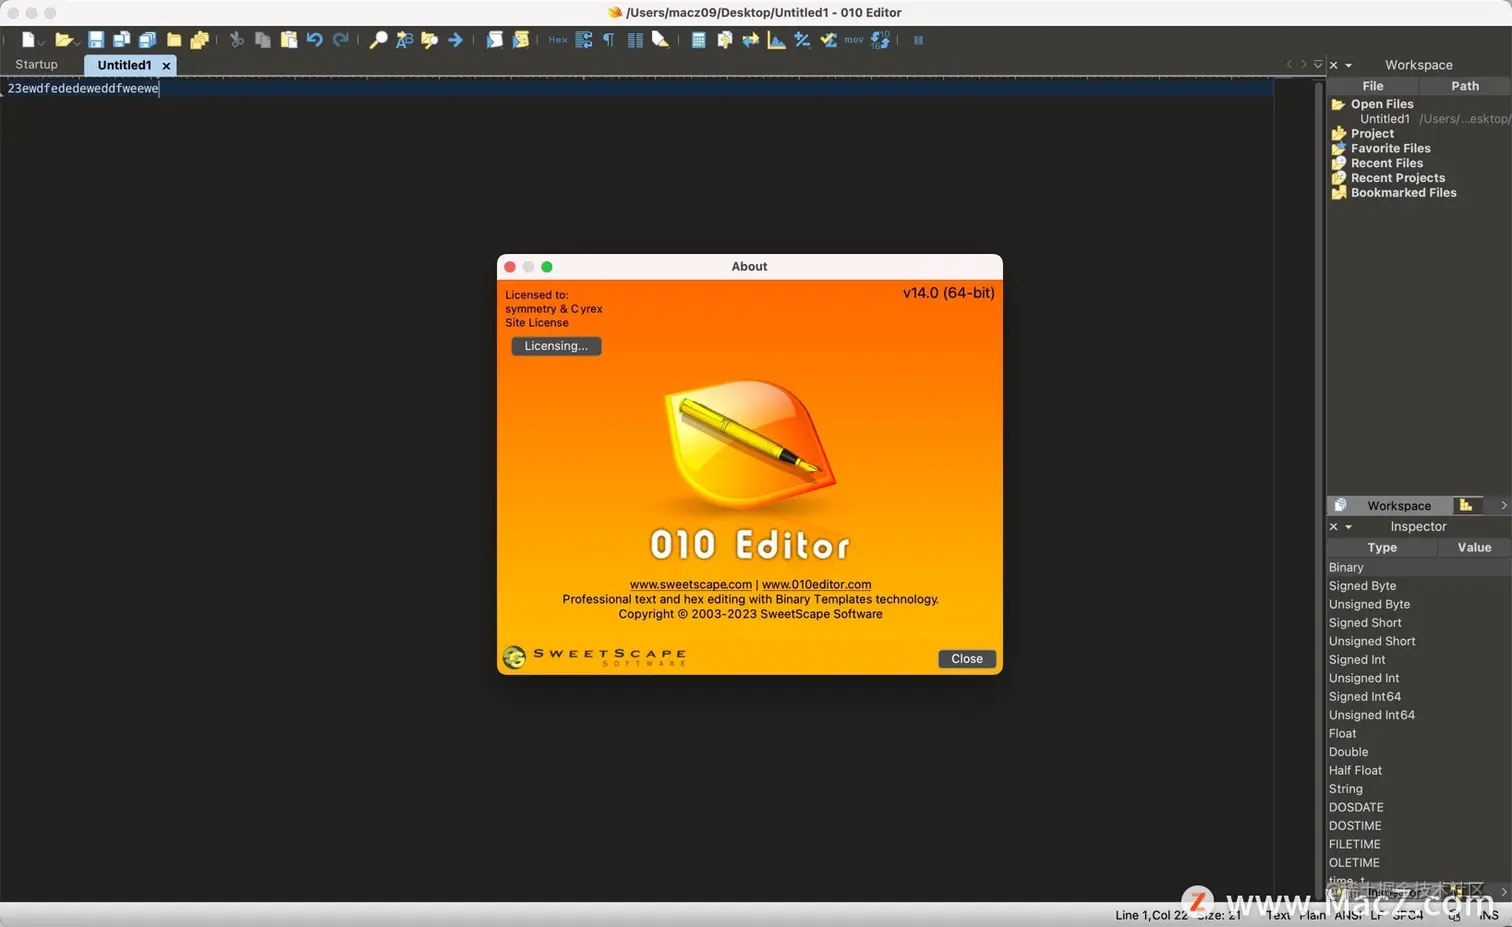Image resolution: width=1512 pixels, height=927 pixels.
Task: Open Replace with the A-B icon
Action: point(404,40)
